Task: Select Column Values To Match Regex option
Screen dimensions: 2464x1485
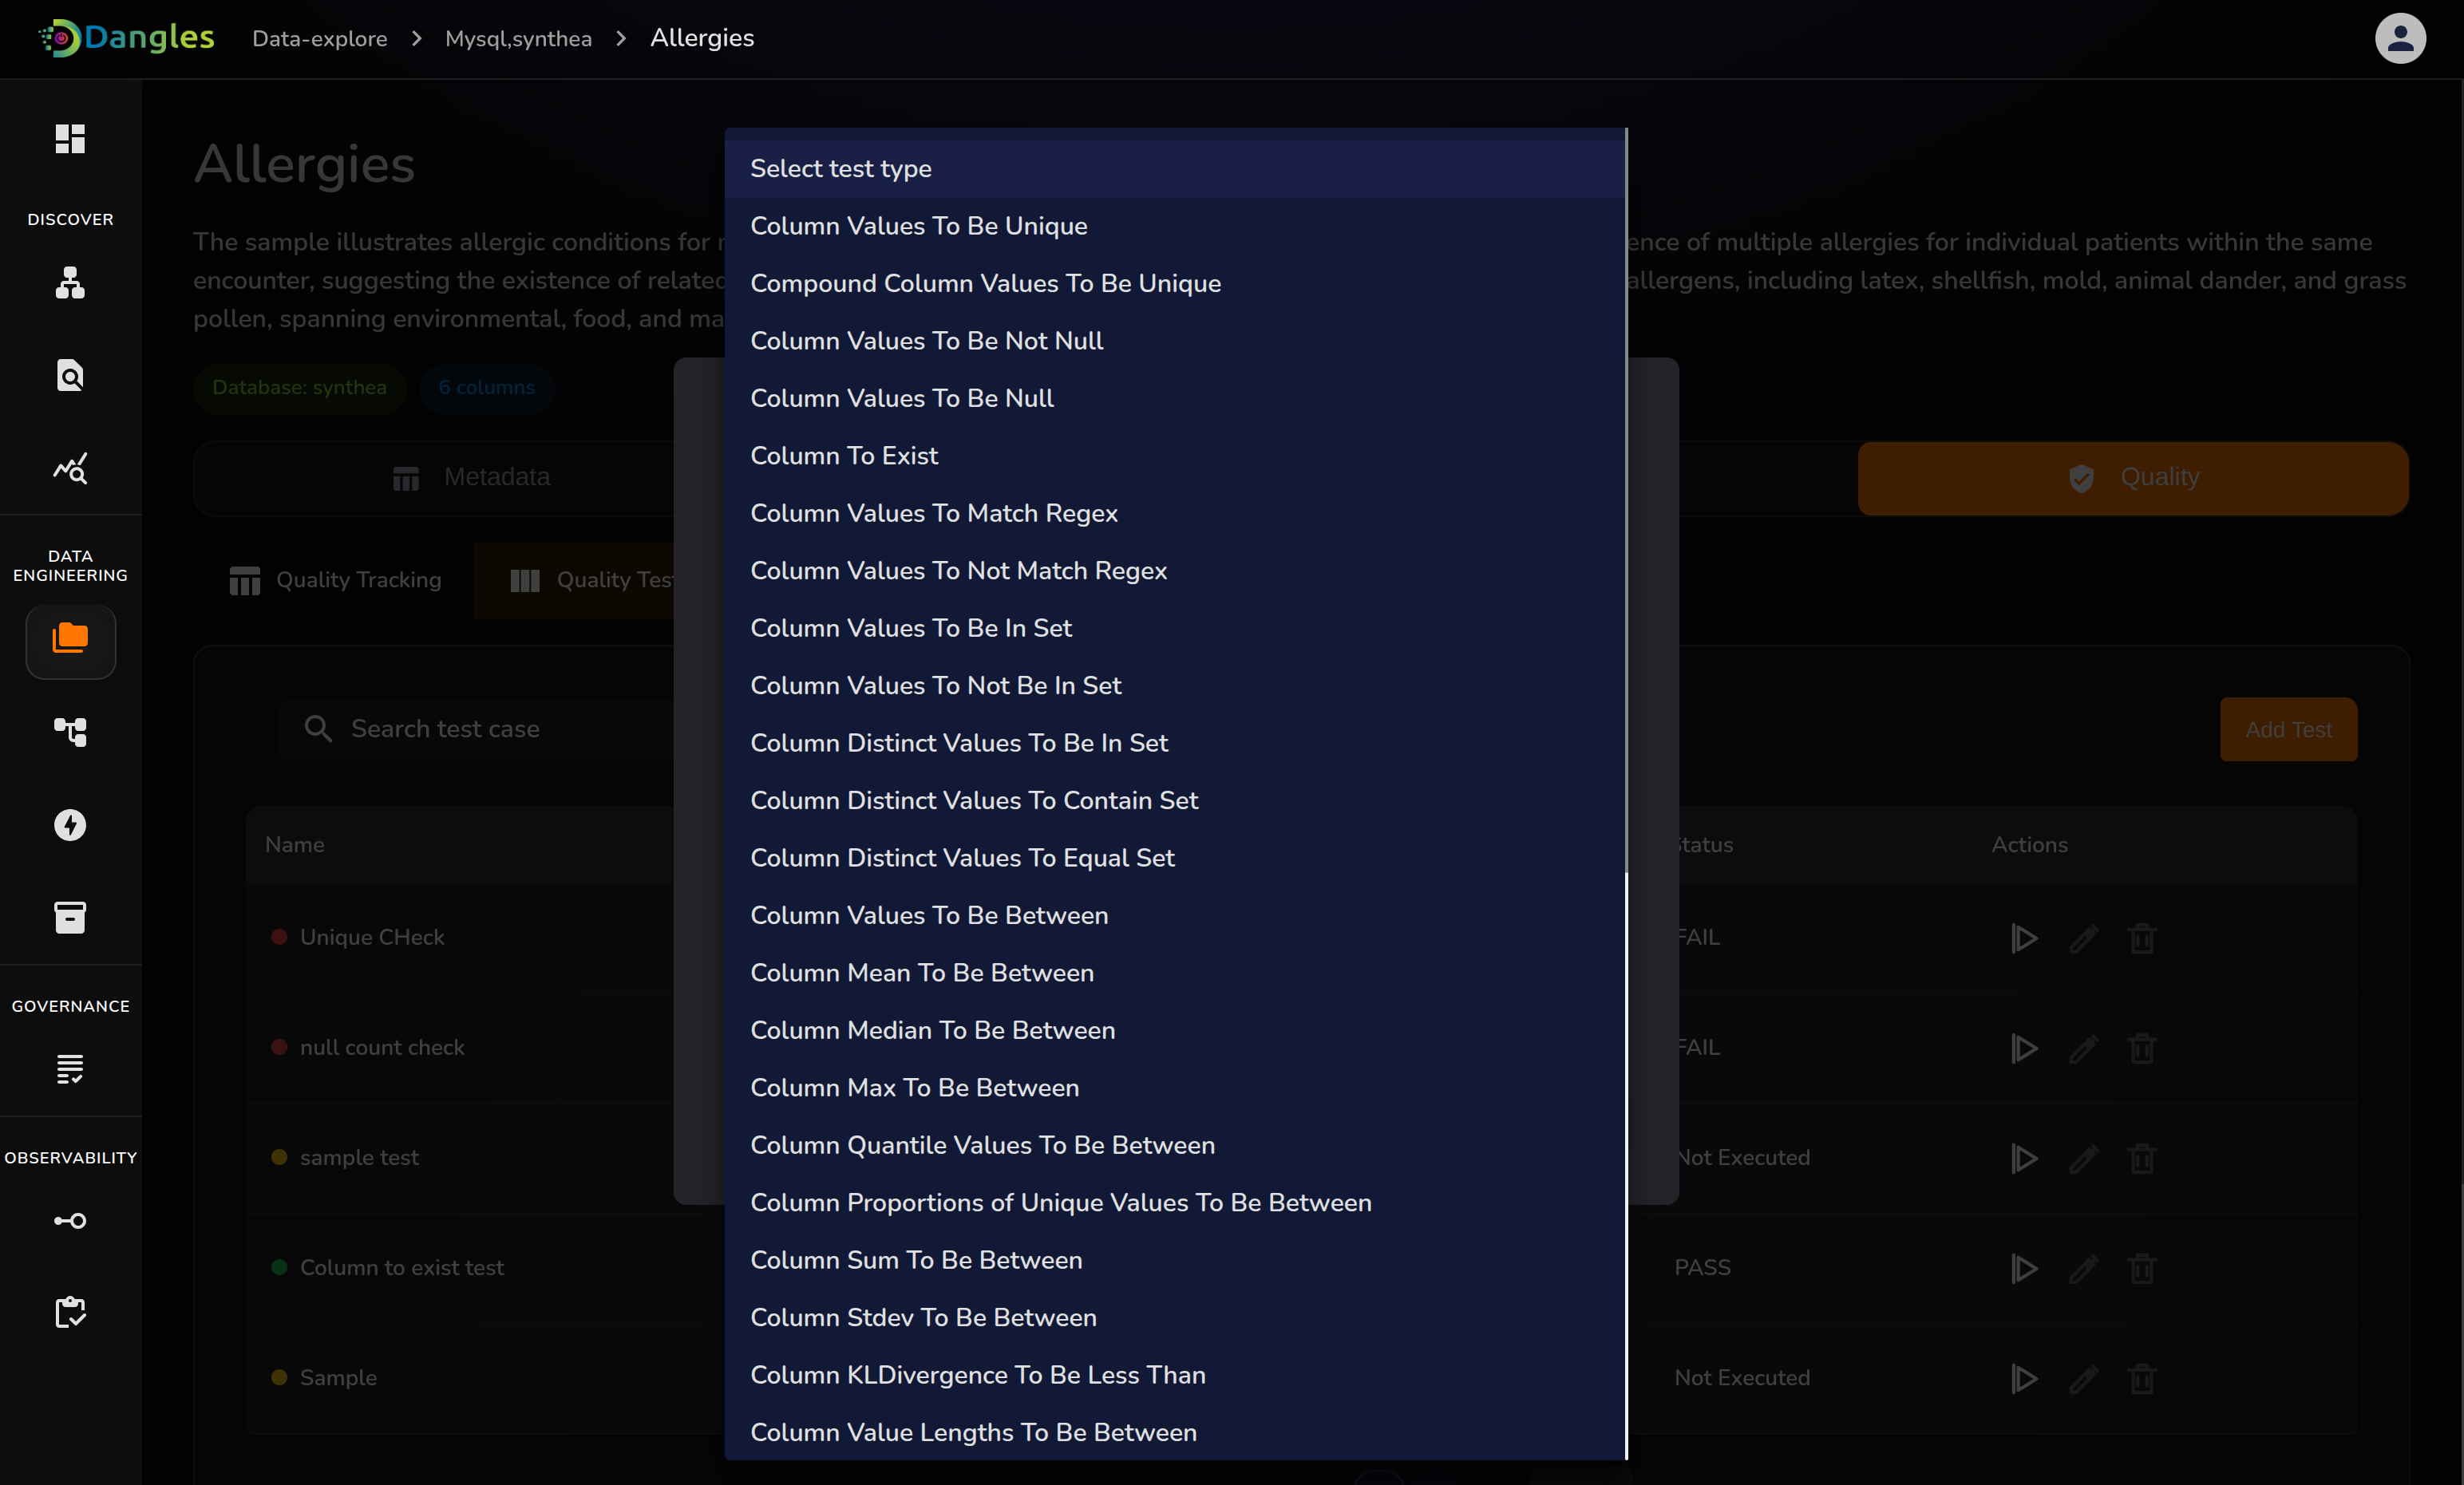Action: (x=933, y=513)
